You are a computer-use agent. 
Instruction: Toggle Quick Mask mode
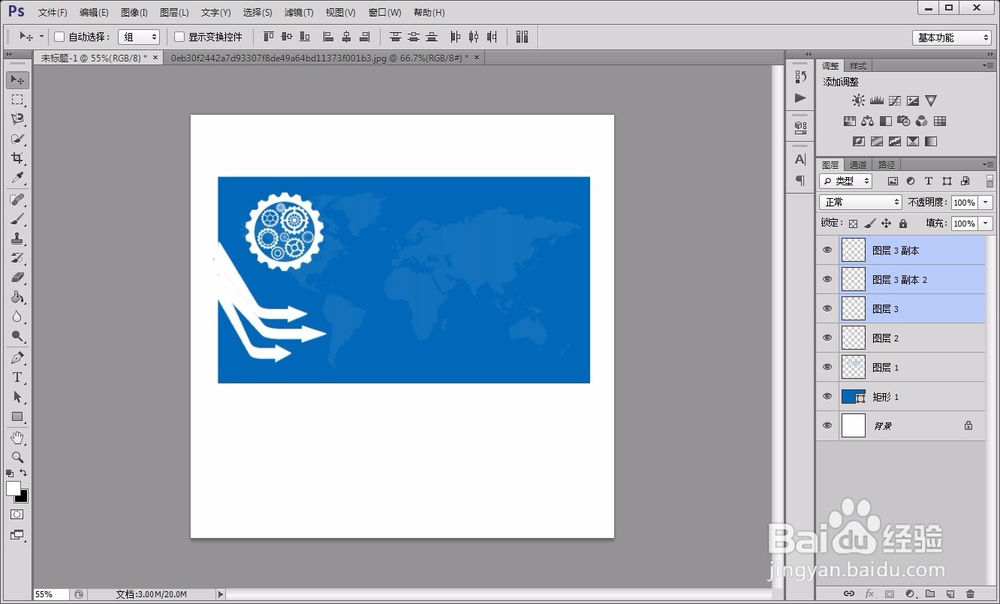pyautogui.click(x=17, y=514)
